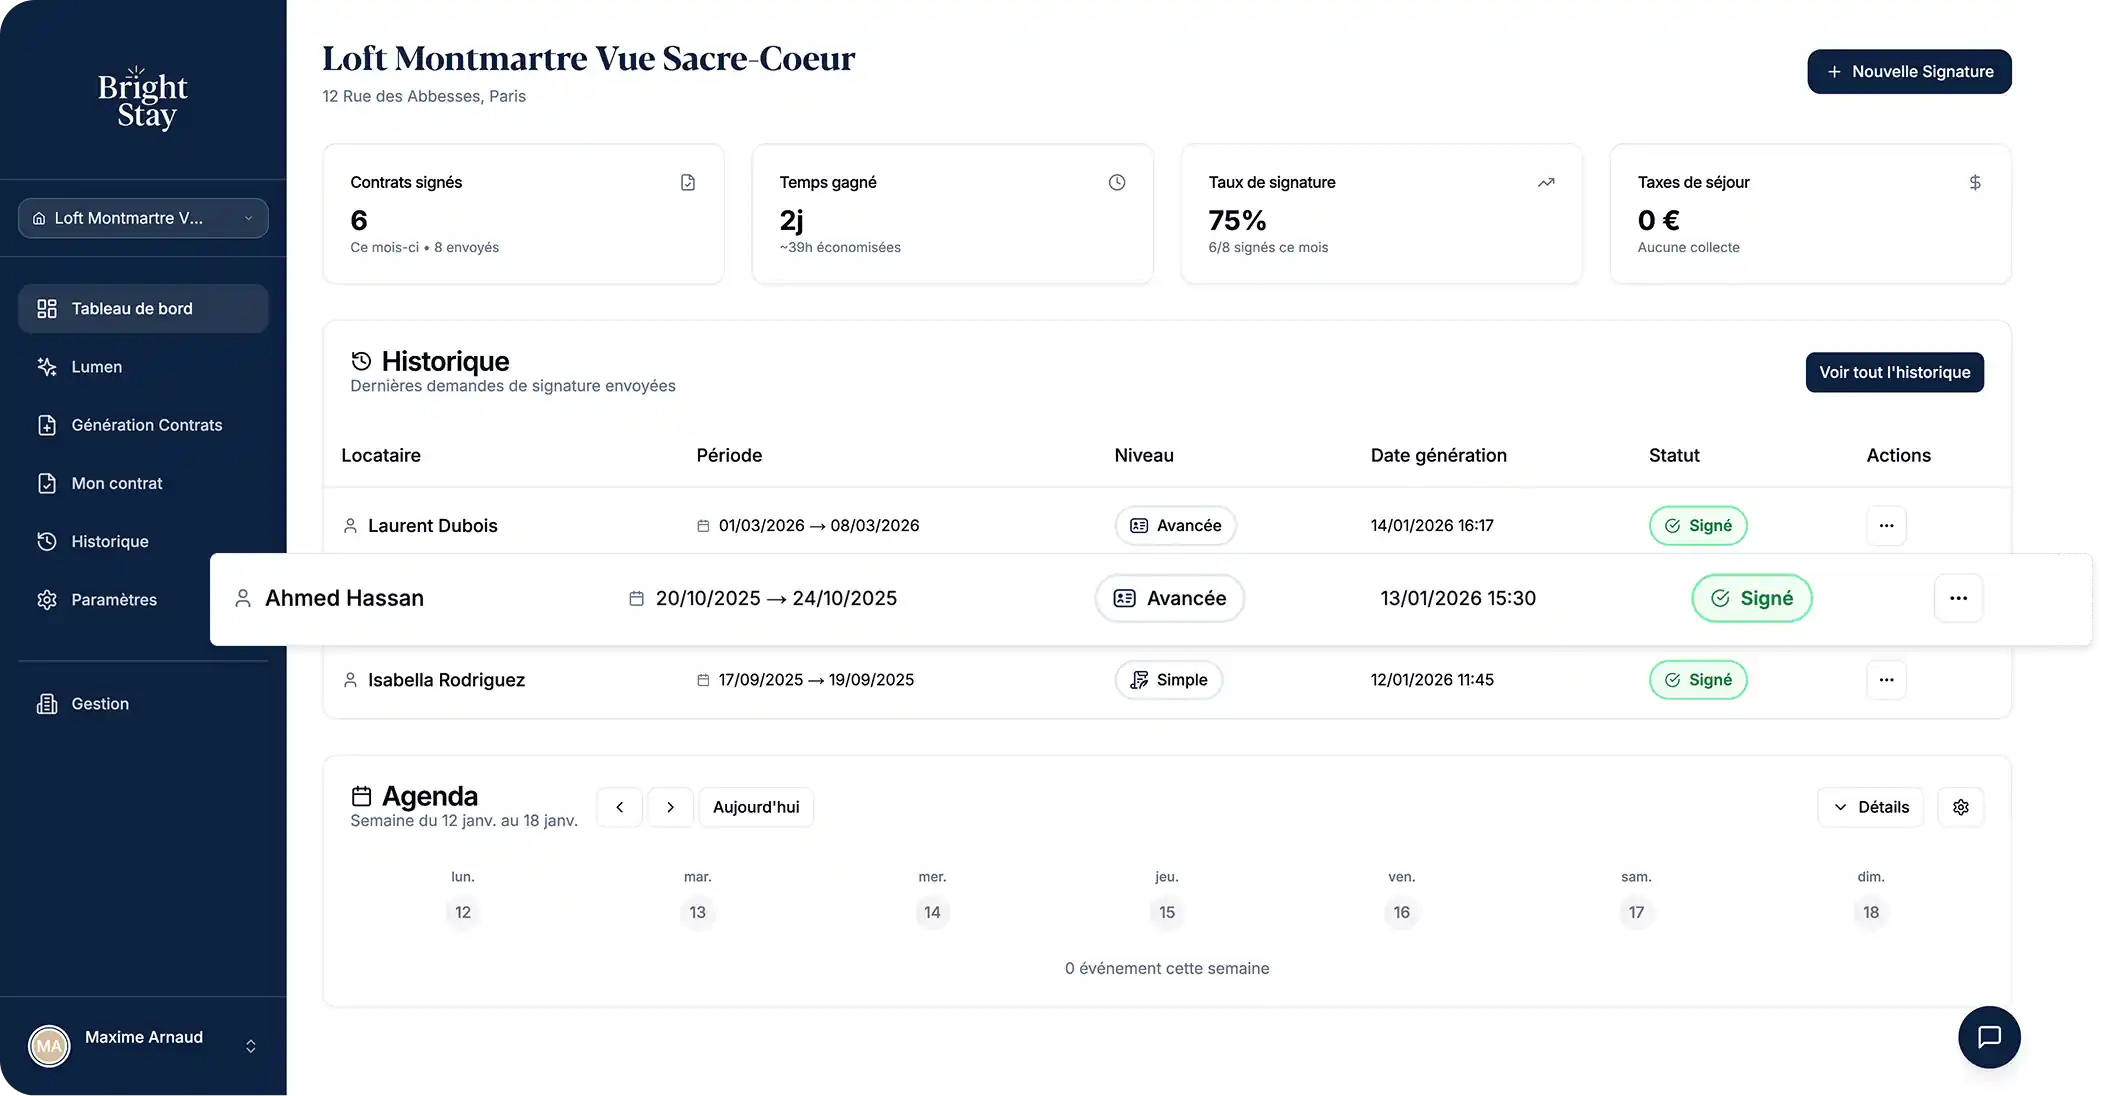This screenshot has width=2101, height=1096.
Task: Expand the Loft Montmartre property selector
Action: 143,218
